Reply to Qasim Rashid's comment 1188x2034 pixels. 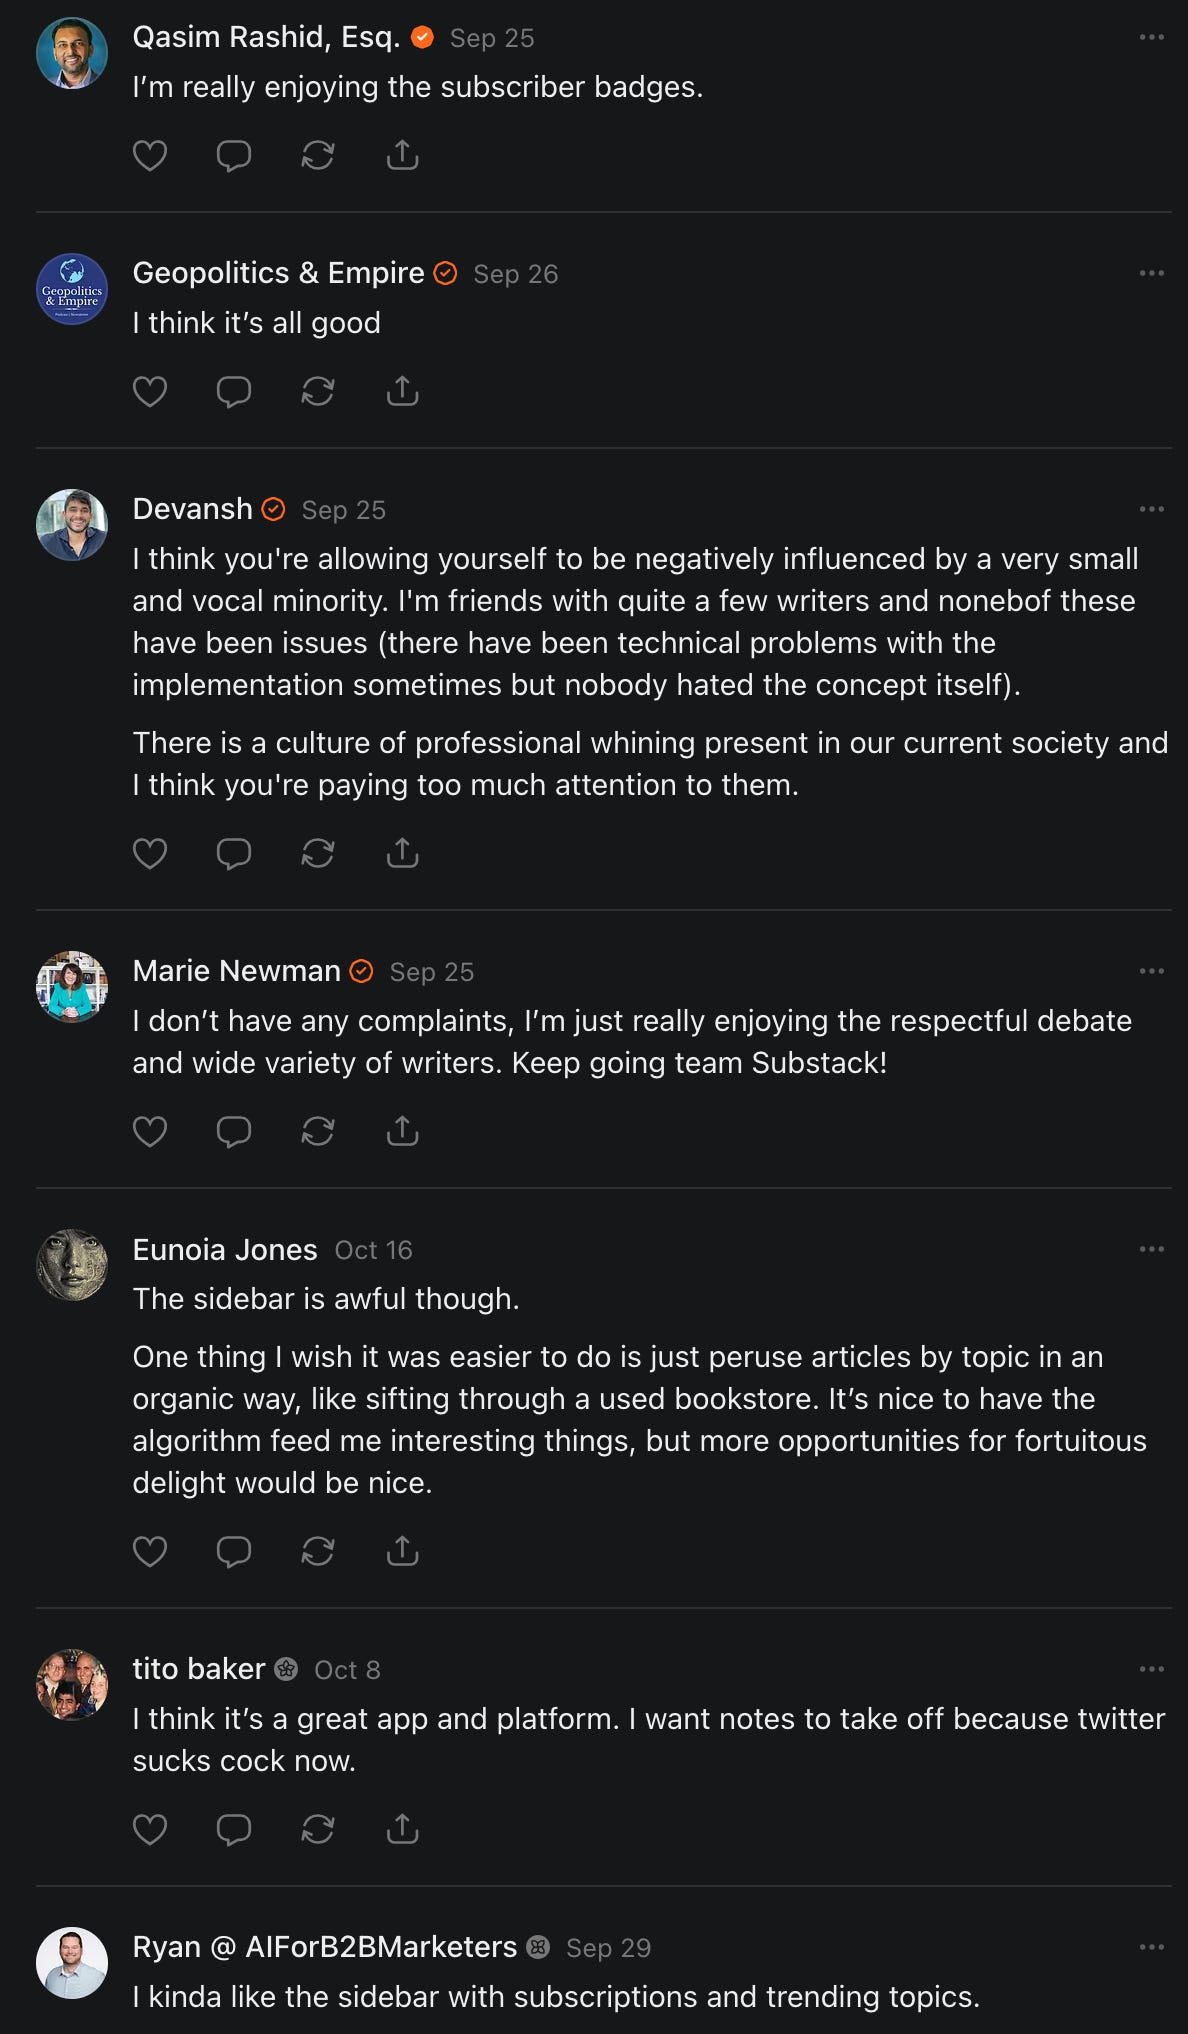(x=234, y=155)
